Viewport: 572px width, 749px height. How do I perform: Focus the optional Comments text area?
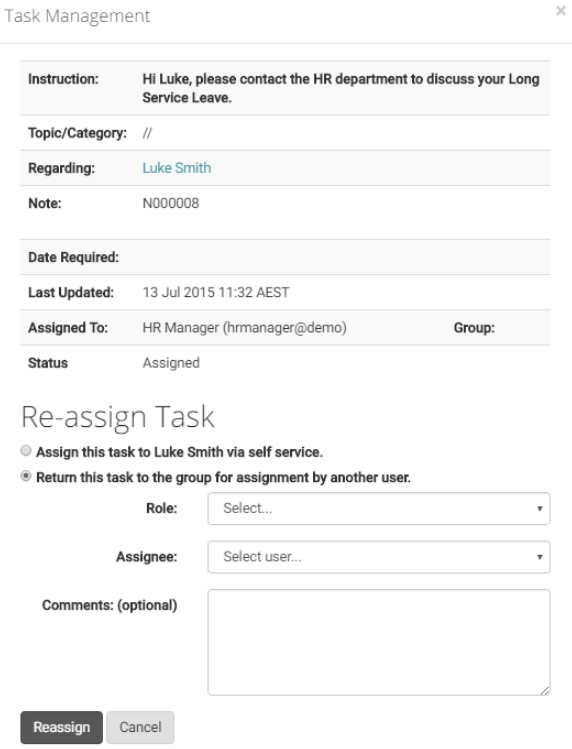tap(378, 642)
